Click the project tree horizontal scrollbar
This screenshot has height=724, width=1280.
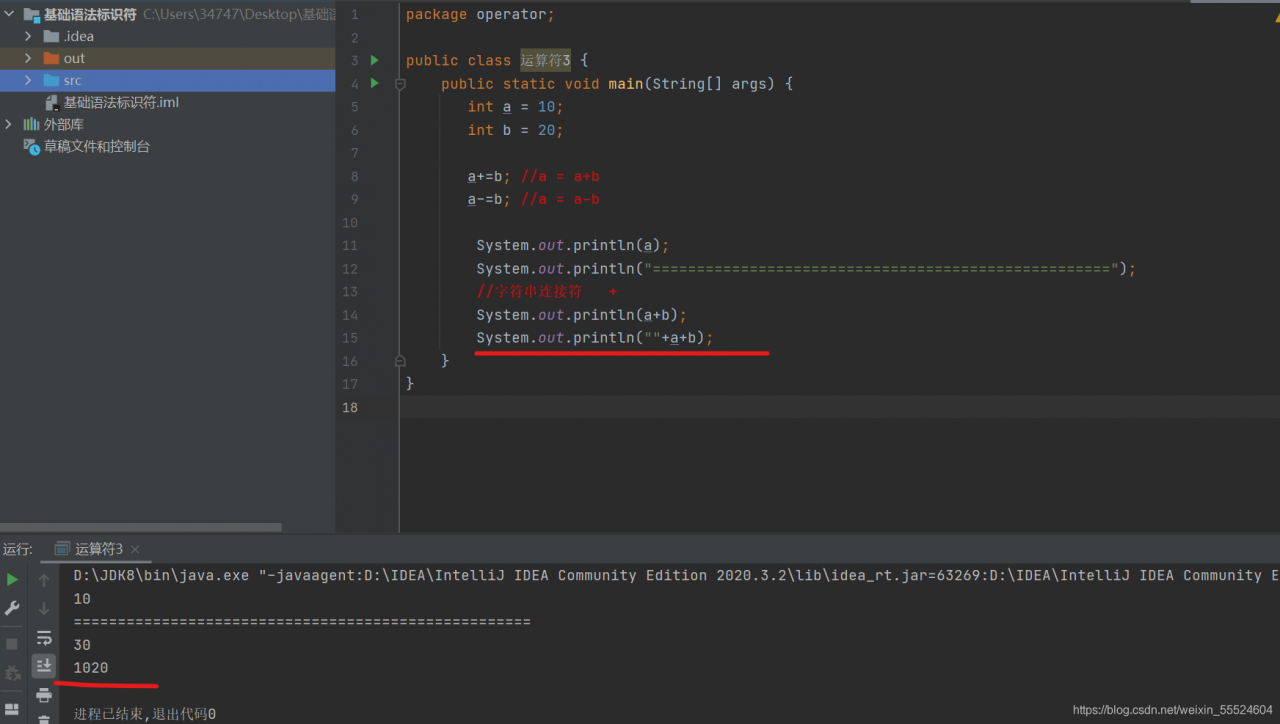pos(140,527)
